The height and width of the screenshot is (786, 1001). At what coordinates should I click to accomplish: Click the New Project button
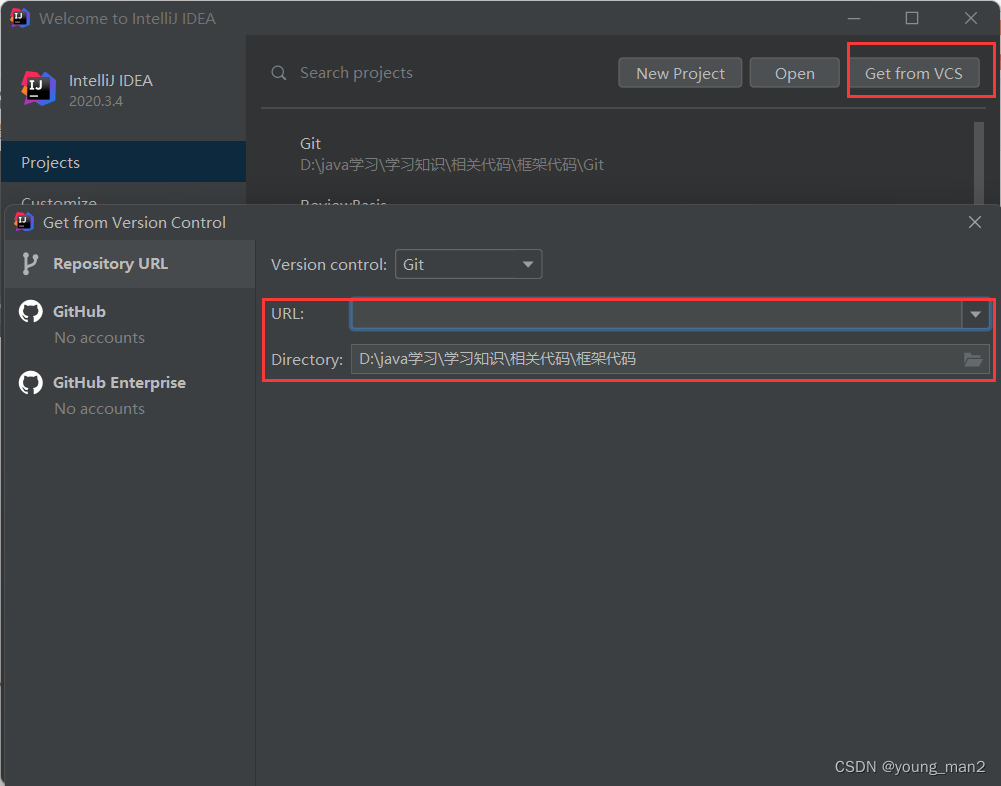tap(680, 73)
